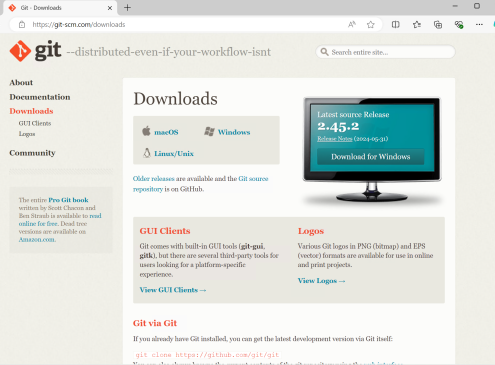Click View GUI Clients arrow link
Screen dimensions: 495x365
point(173,290)
